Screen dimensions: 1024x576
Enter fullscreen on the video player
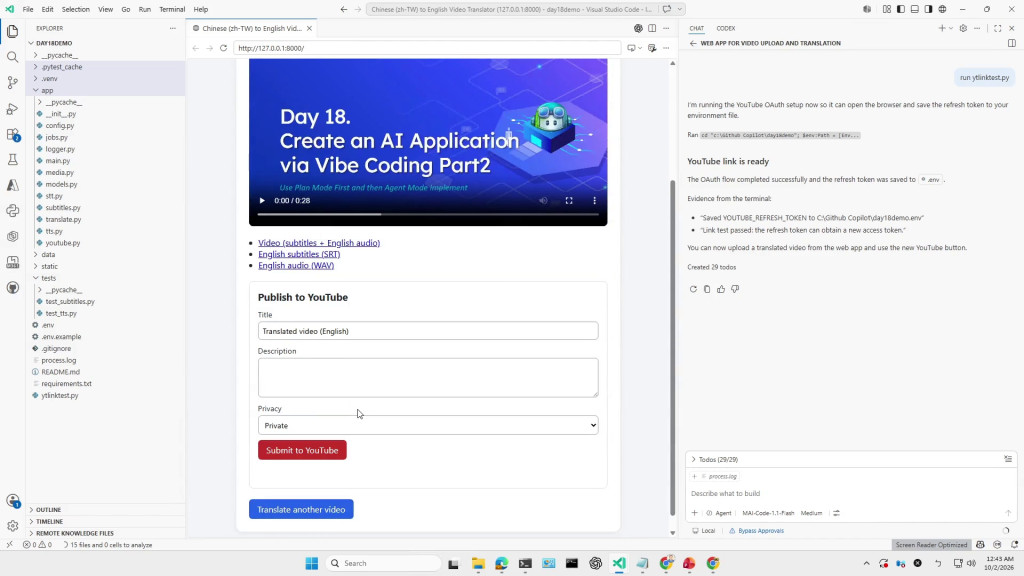pos(569,200)
